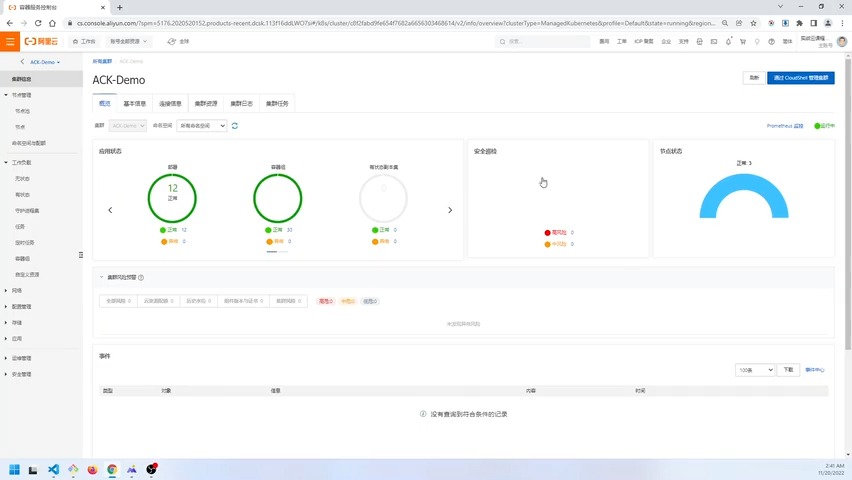Open Visual Studio Code from the taskbar

[53, 470]
